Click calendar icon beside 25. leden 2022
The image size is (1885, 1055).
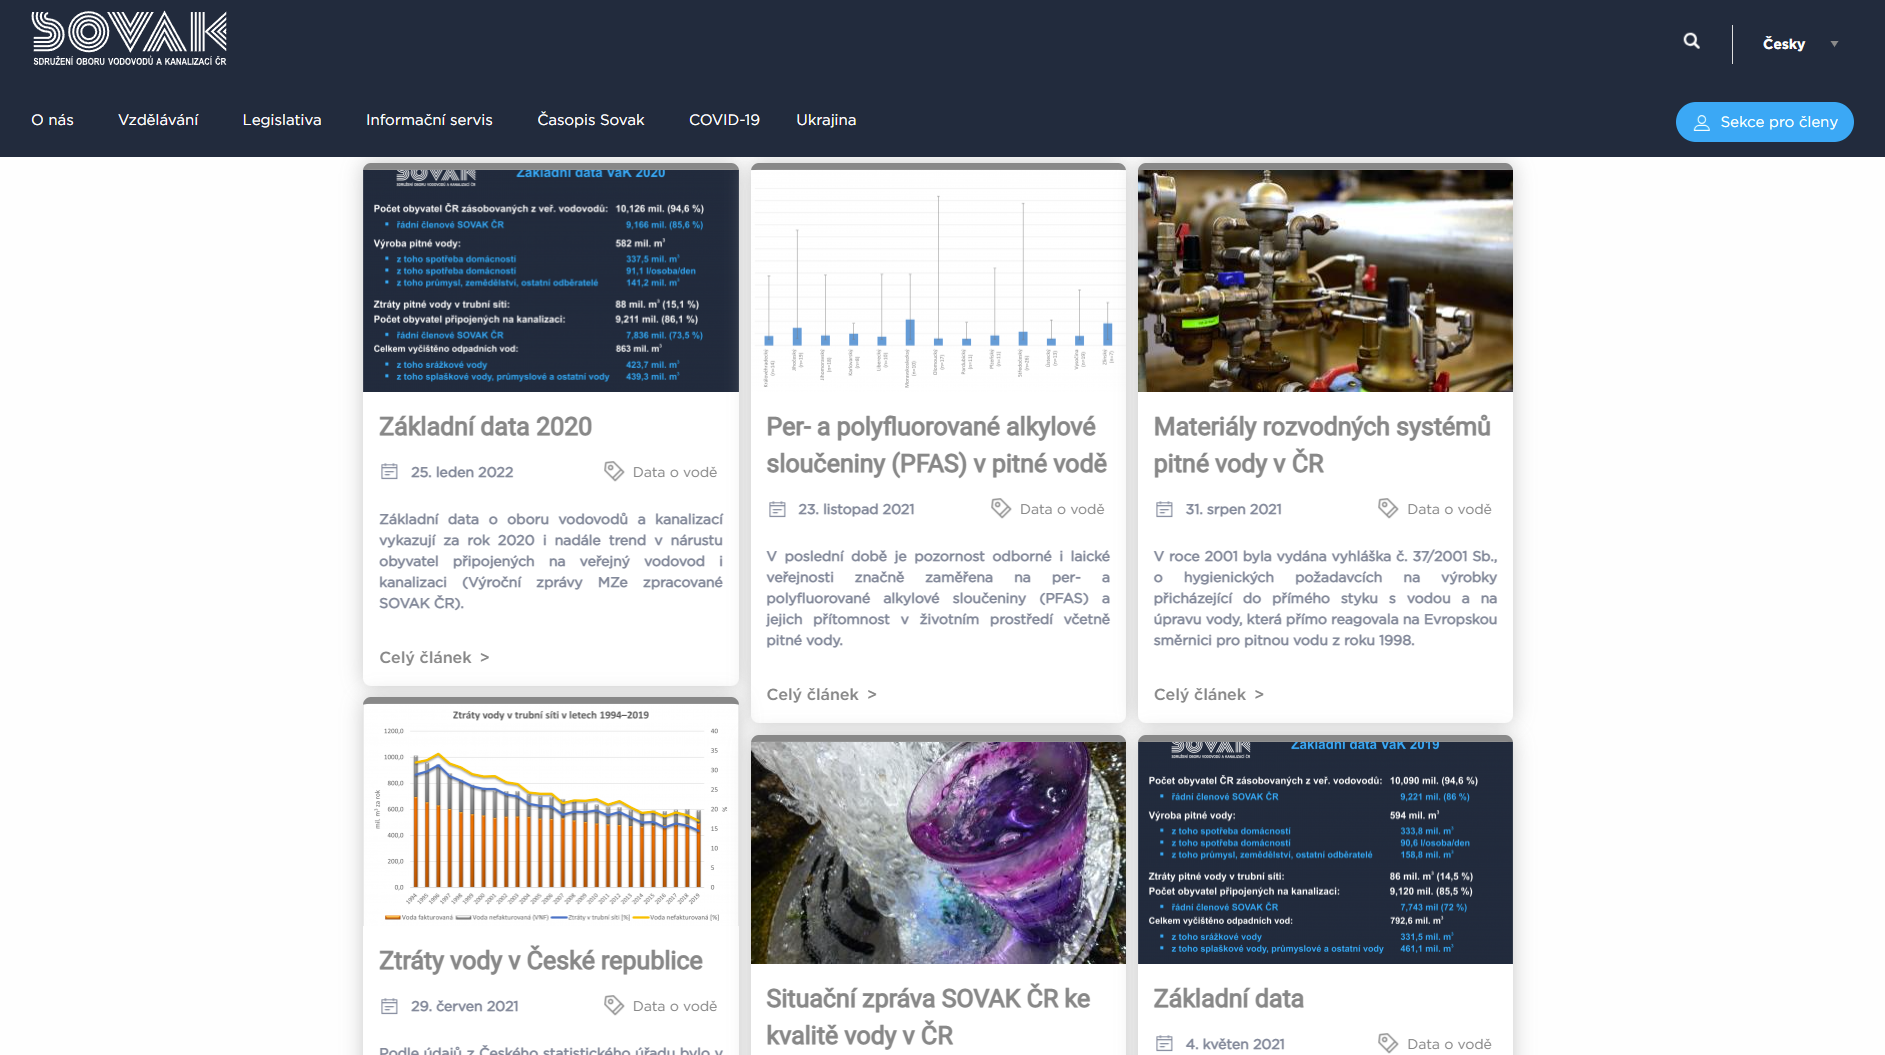point(389,472)
